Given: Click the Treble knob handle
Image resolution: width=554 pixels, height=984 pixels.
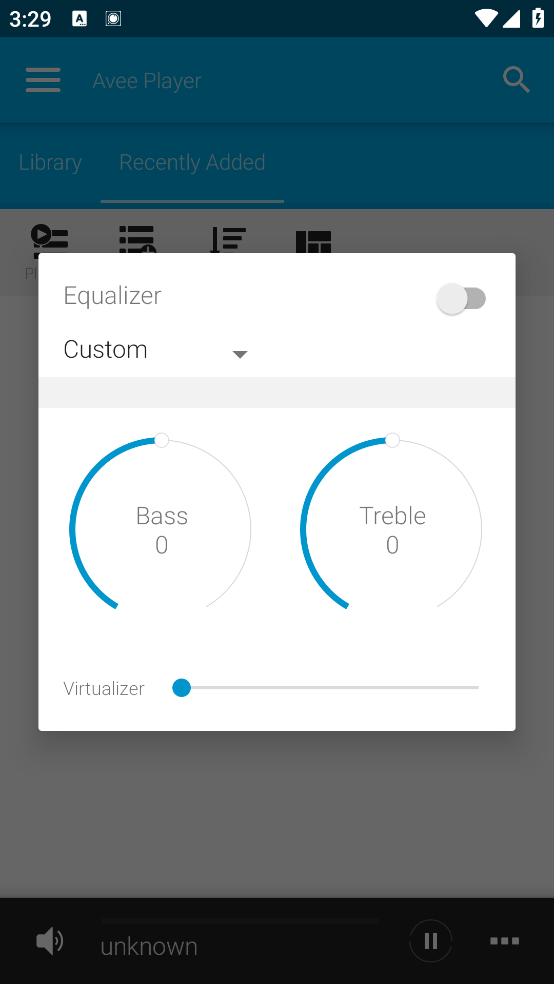Looking at the screenshot, I should point(392,440).
